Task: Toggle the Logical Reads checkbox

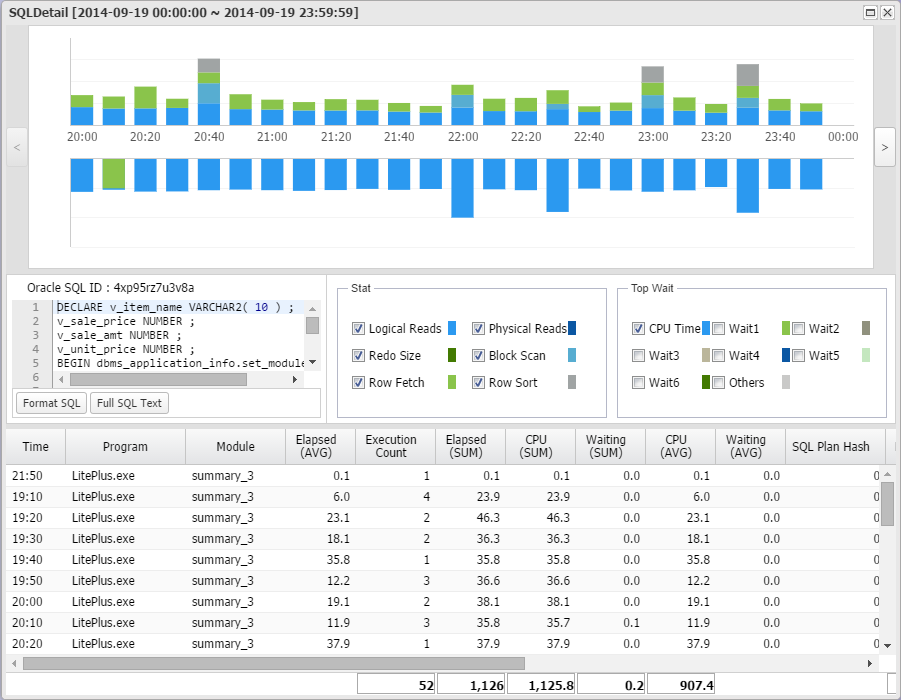Action: point(359,328)
